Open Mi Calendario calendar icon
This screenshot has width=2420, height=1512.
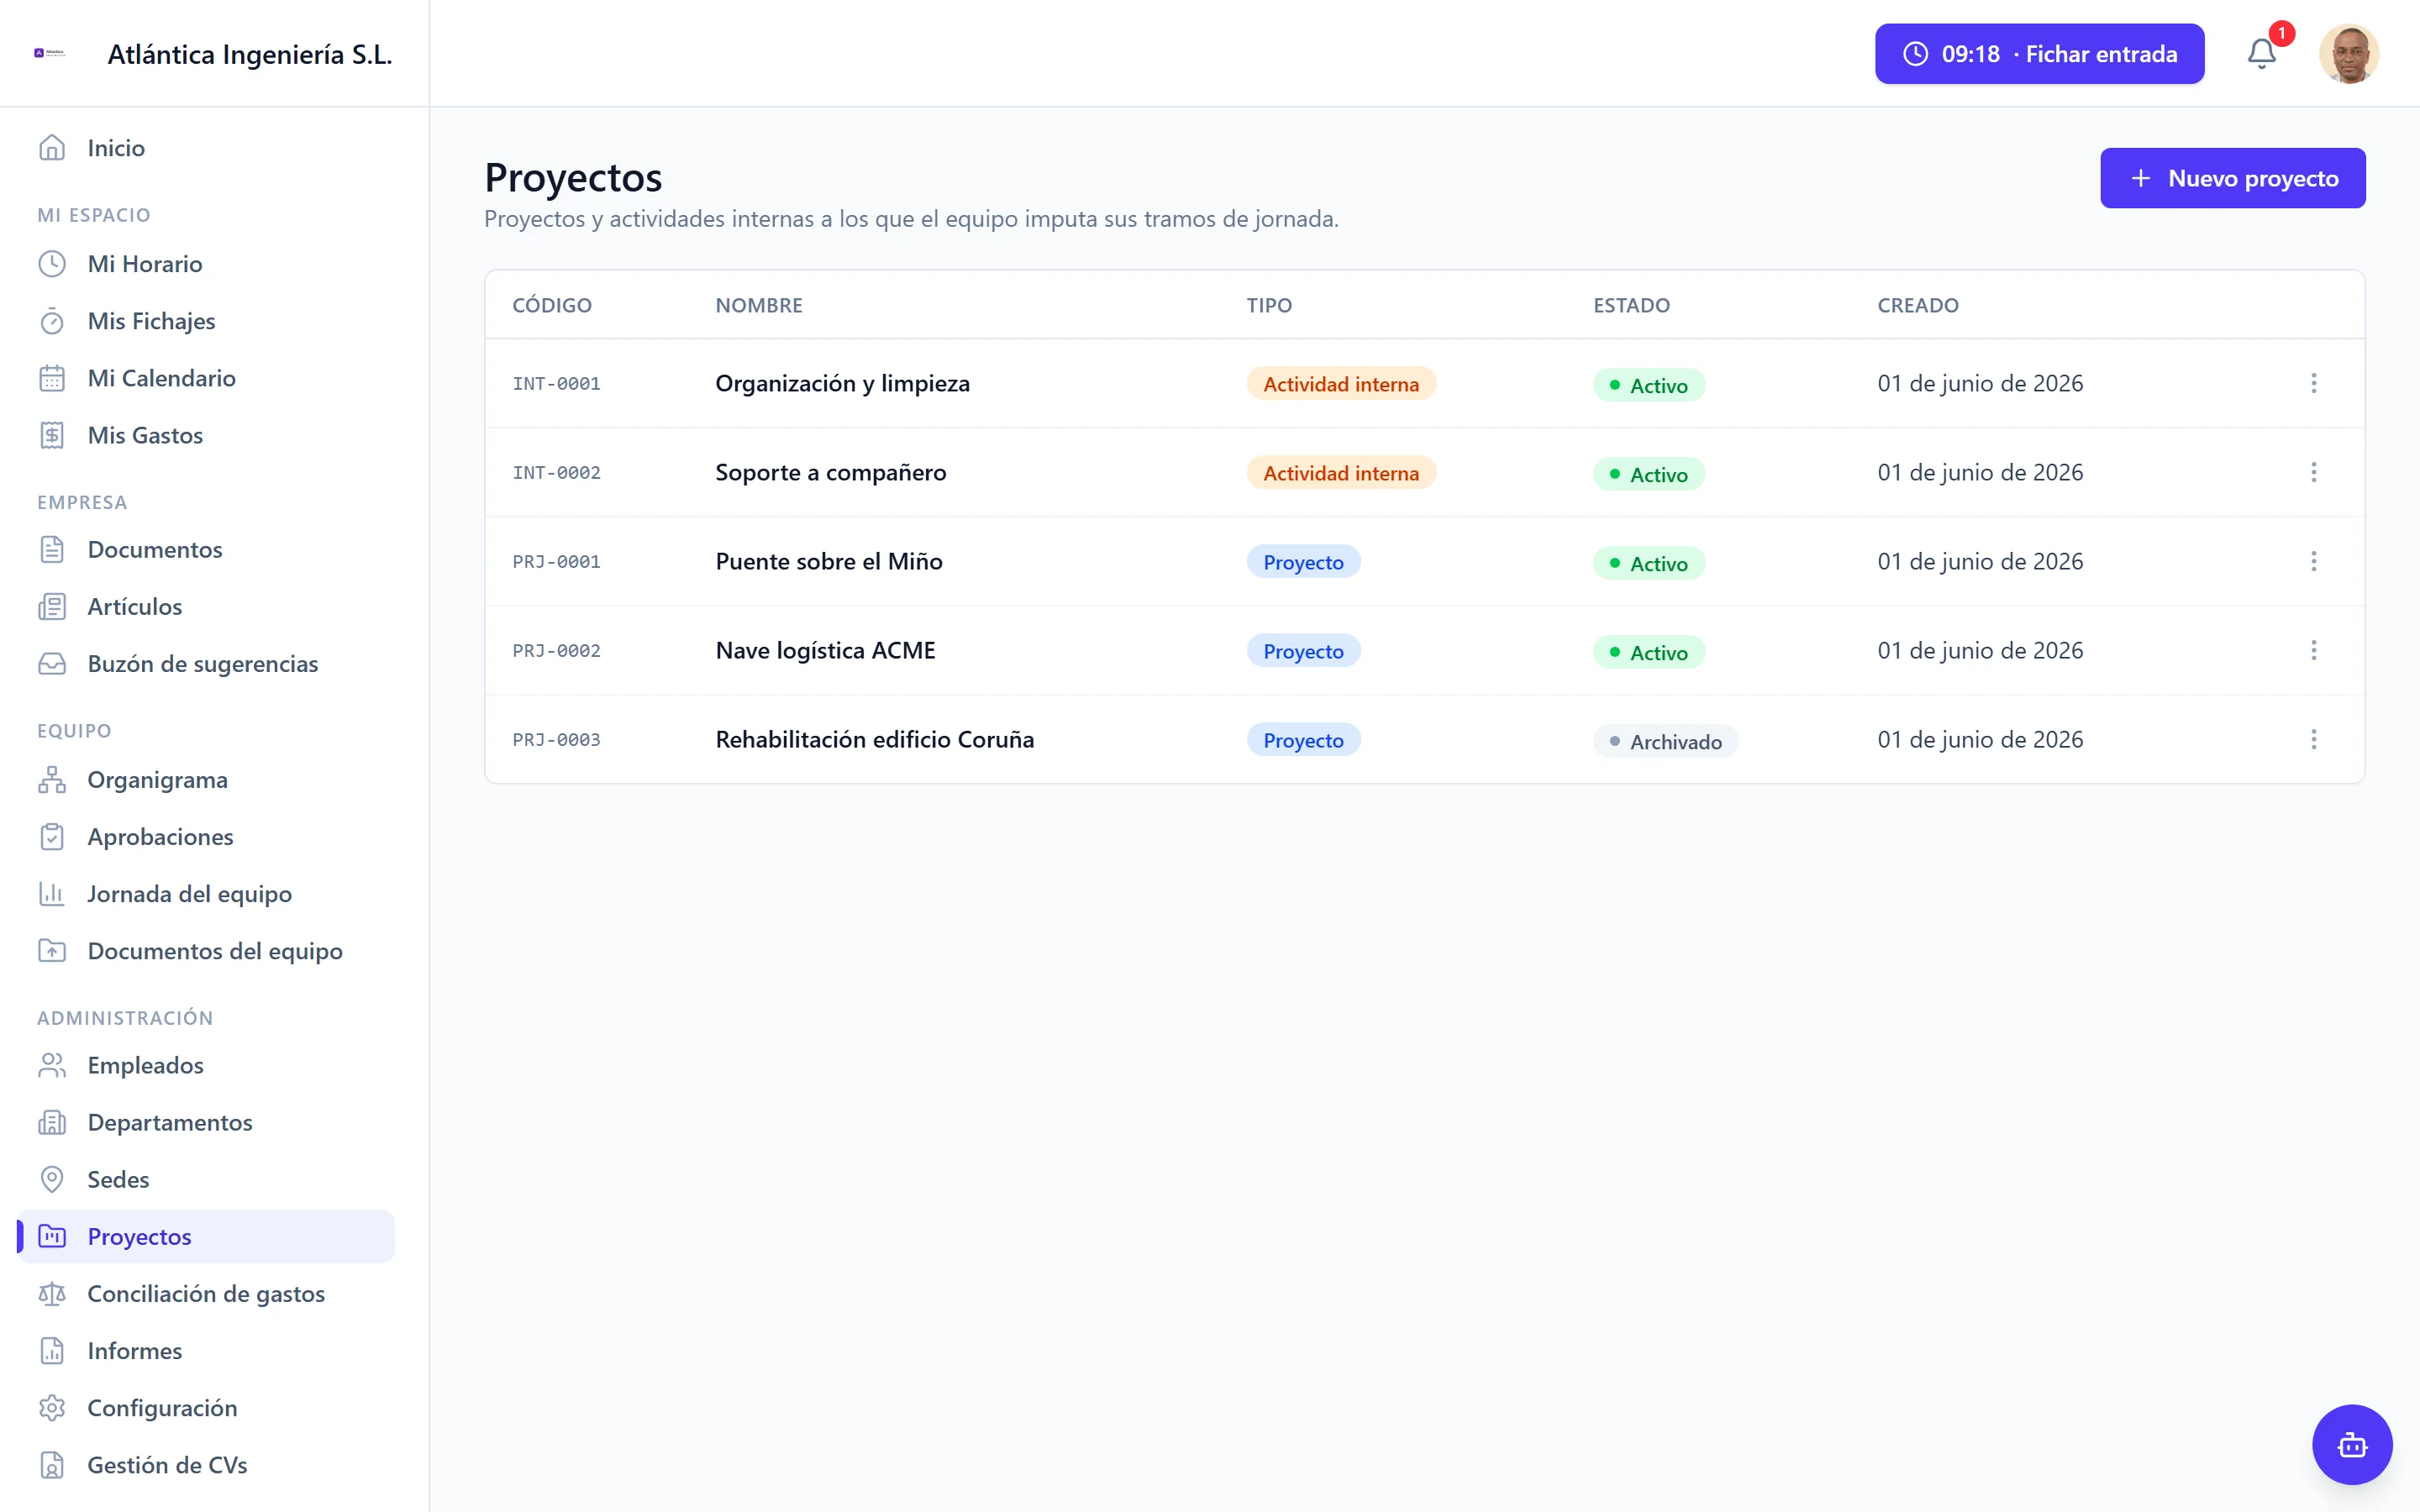click(x=52, y=378)
